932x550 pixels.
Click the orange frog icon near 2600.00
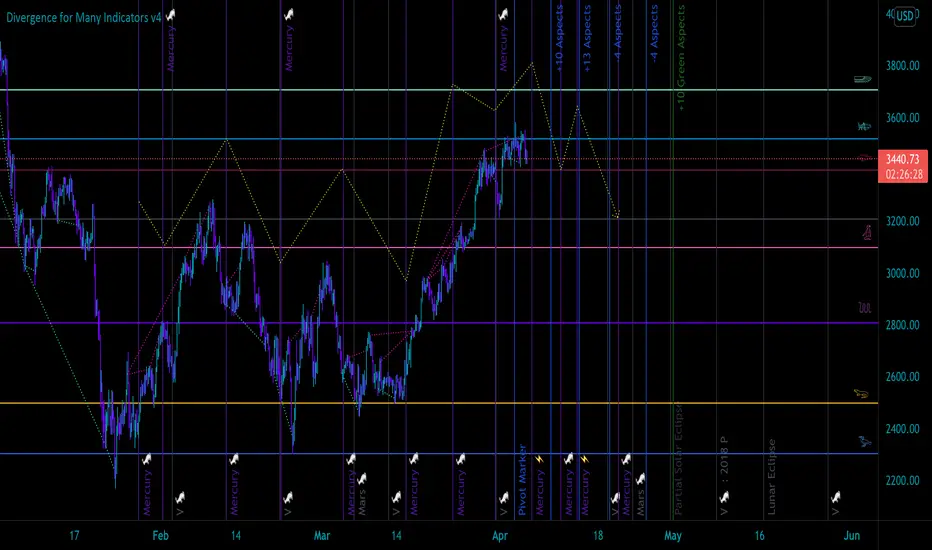pyautogui.click(x=861, y=393)
